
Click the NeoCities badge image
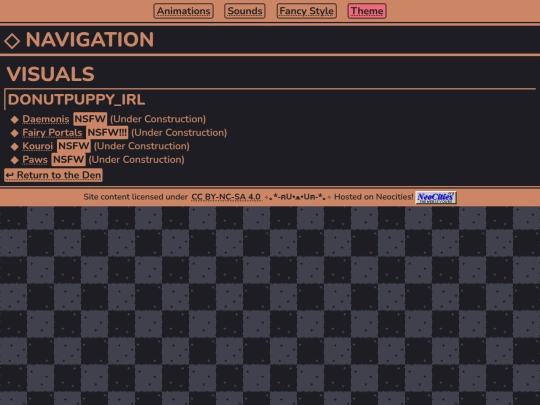click(436, 197)
